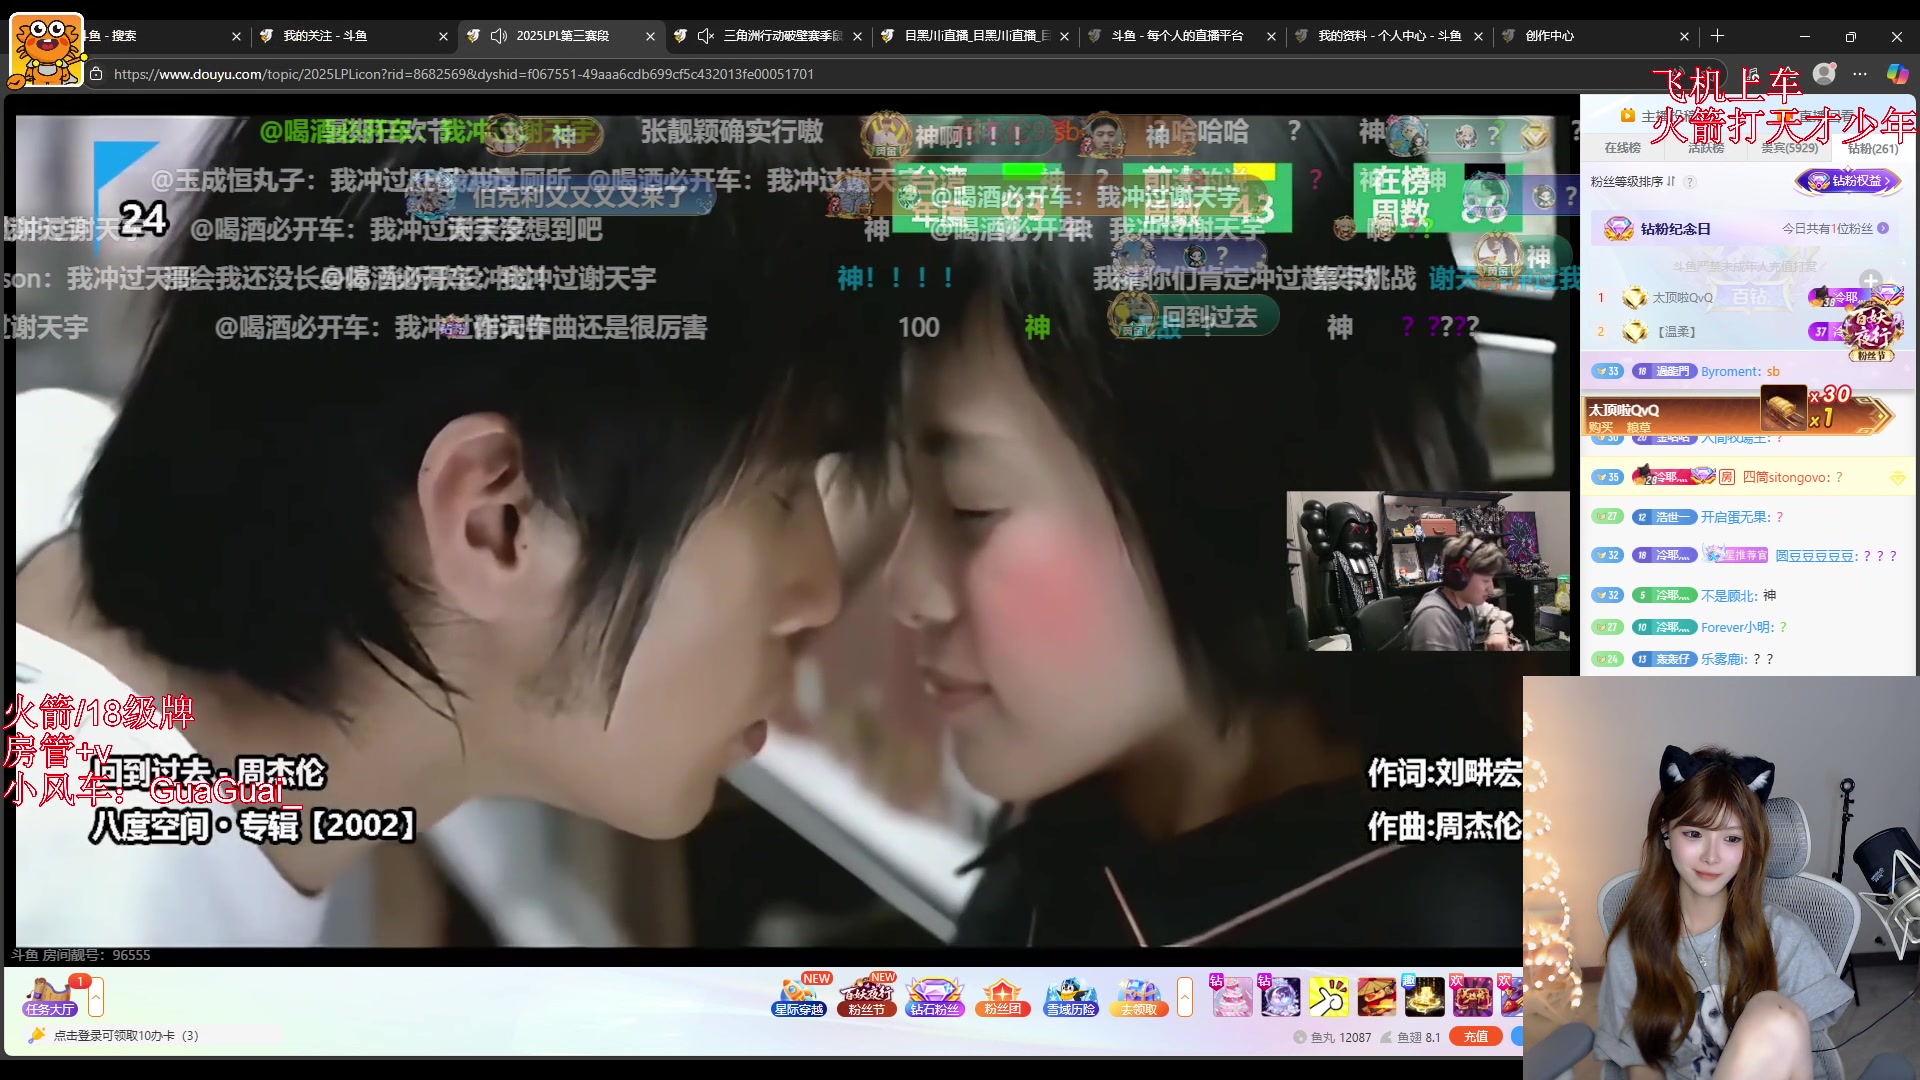This screenshot has width=1920, height=1080.
Task: Select the pink cake gift icon
Action: click(1232, 997)
